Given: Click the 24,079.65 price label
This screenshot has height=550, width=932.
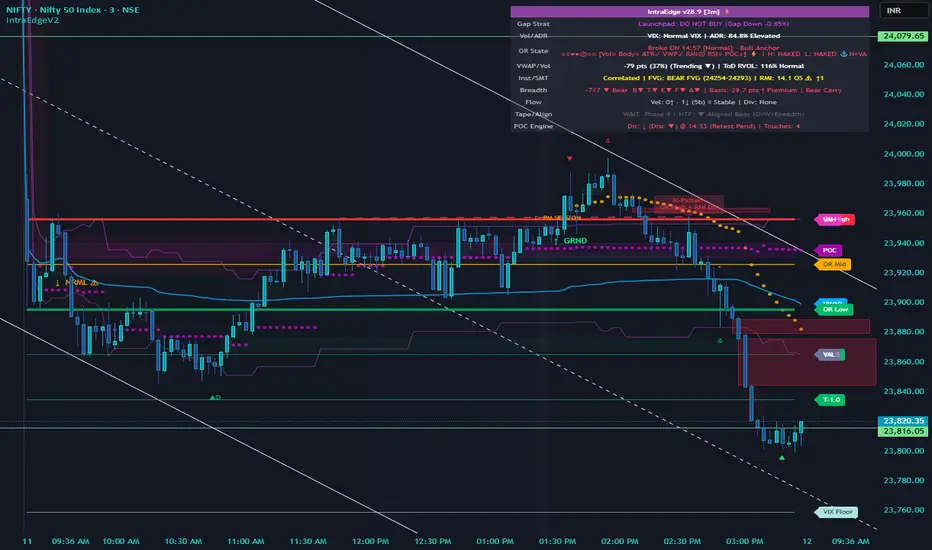Looking at the screenshot, I should (x=903, y=36).
